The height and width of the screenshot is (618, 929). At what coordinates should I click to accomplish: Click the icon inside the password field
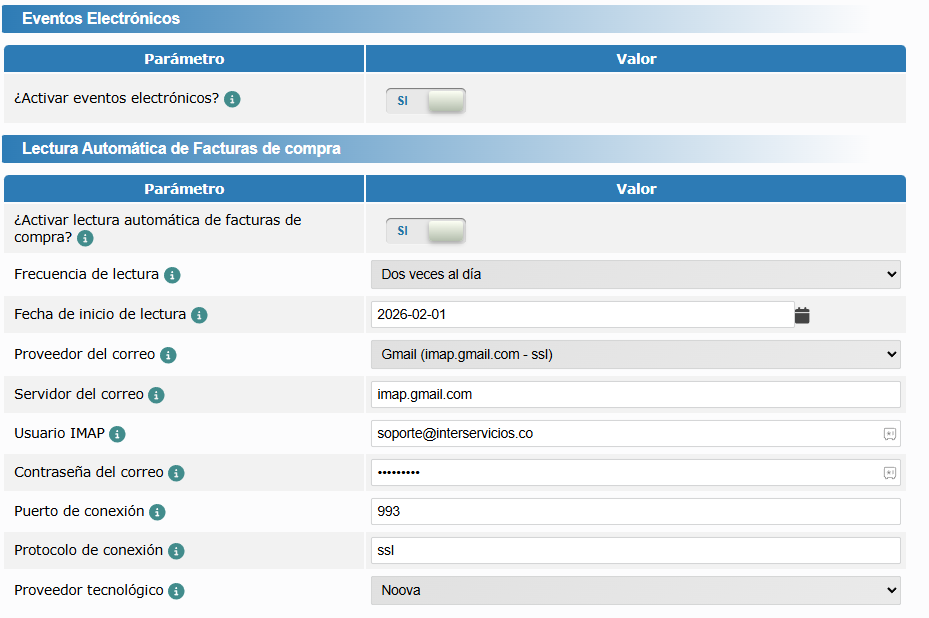tap(889, 472)
